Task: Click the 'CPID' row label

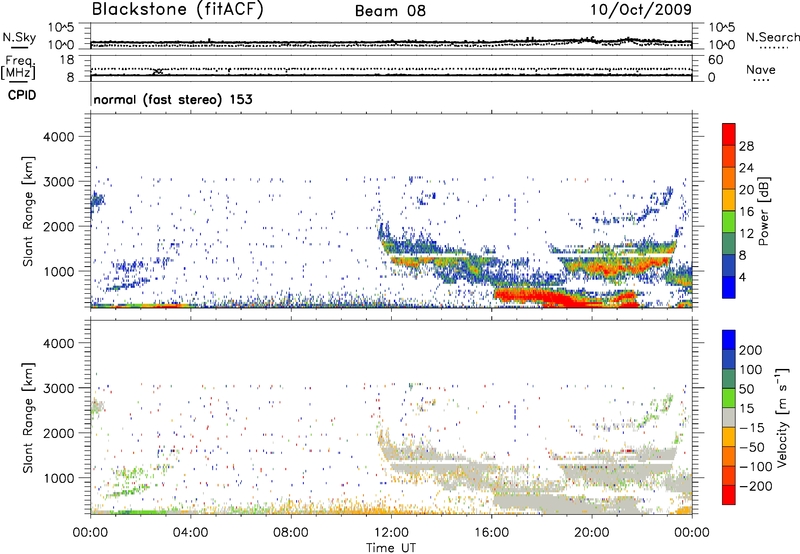Action: [x=22, y=95]
